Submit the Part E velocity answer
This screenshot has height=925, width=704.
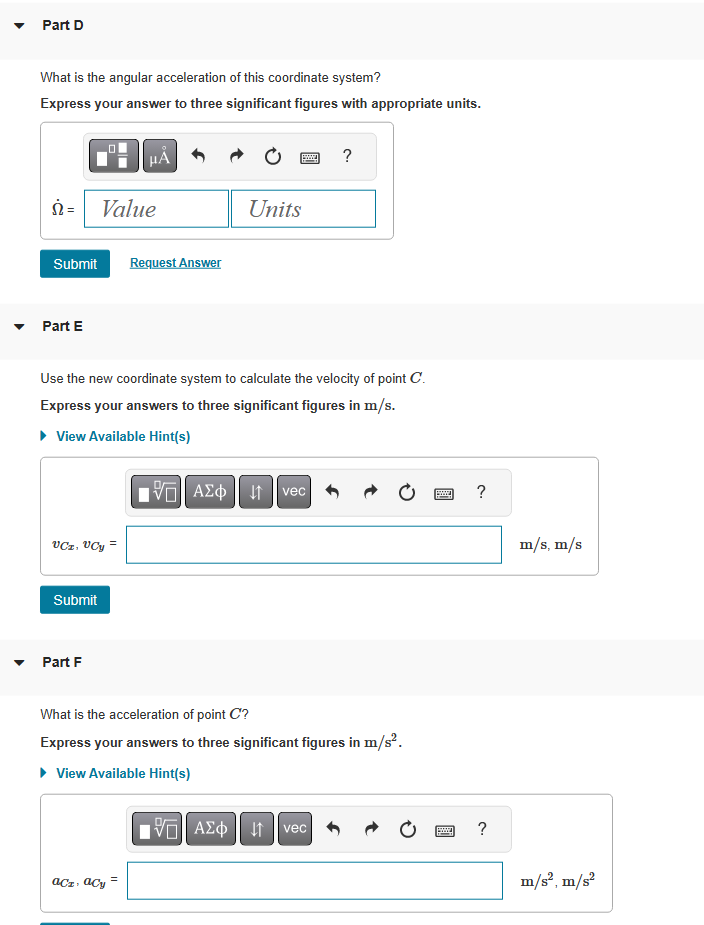74,599
